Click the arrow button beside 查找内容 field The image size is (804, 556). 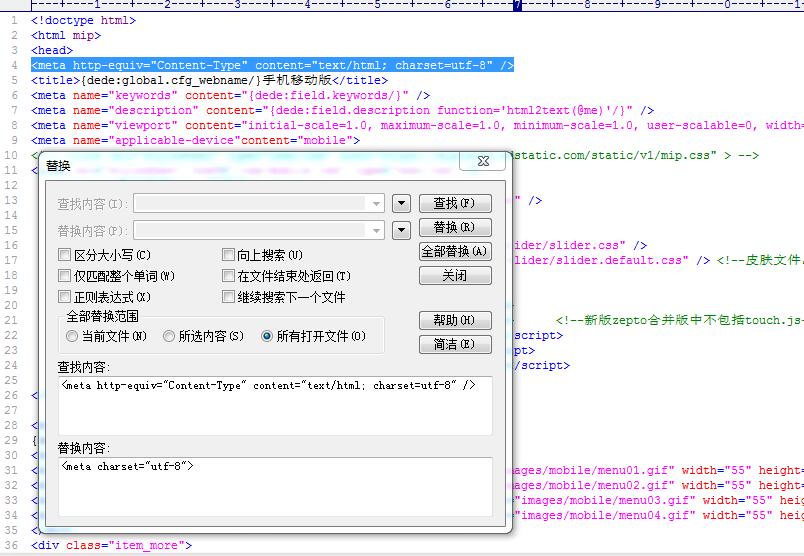(x=401, y=203)
